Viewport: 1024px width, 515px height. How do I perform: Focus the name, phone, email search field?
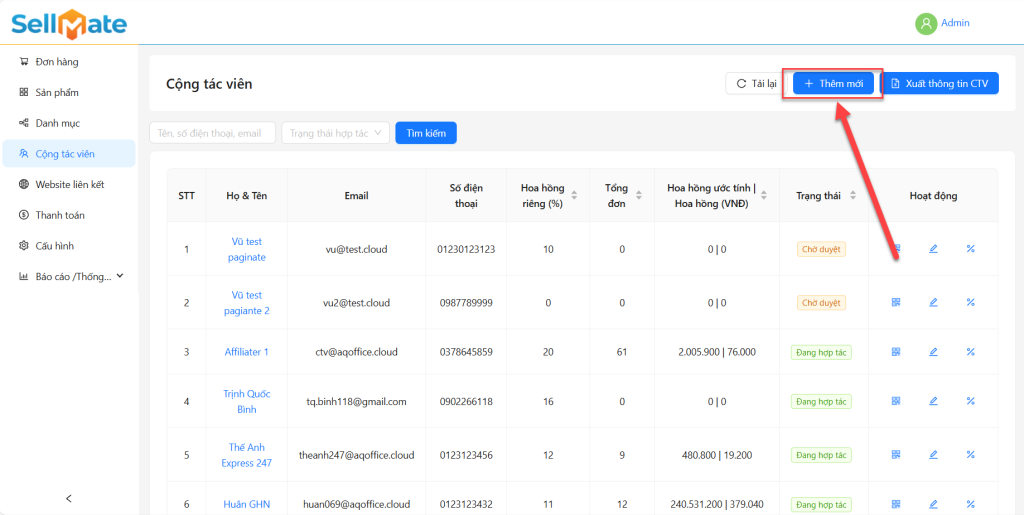[x=212, y=133]
